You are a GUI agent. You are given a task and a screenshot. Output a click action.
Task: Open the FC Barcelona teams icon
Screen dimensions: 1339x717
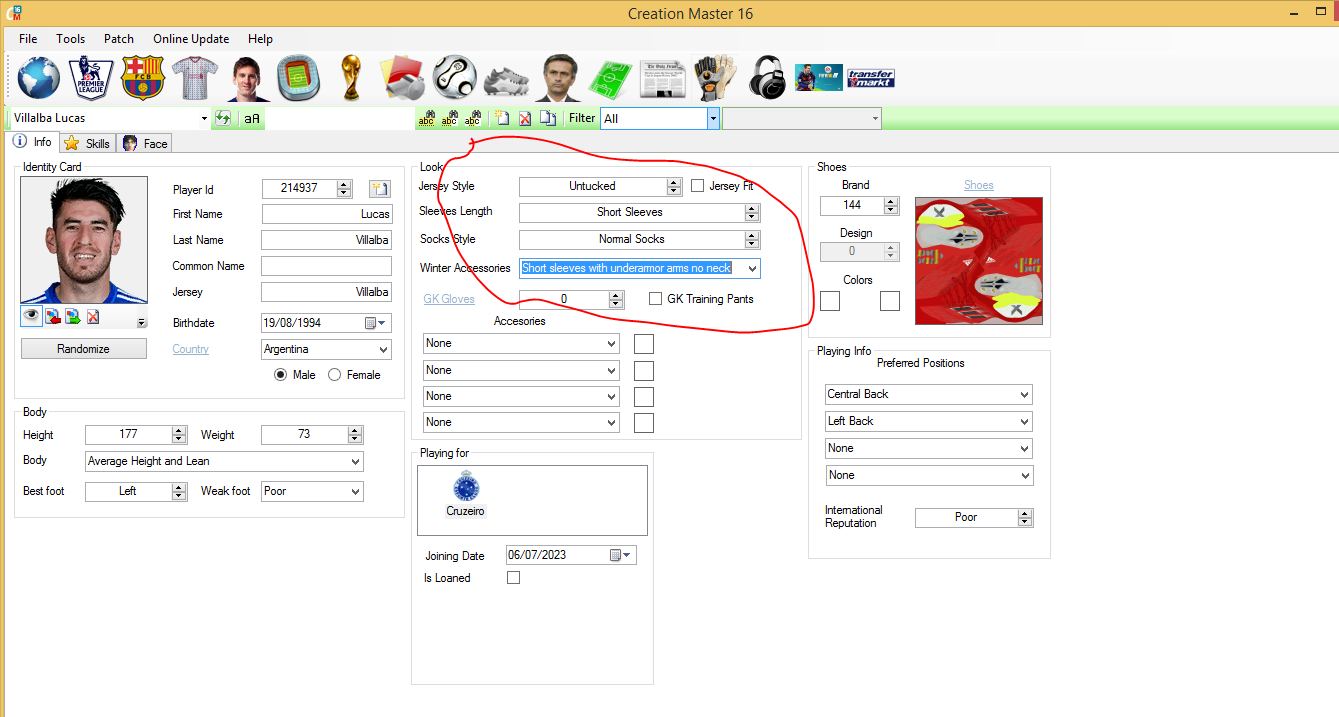pyautogui.click(x=142, y=78)
